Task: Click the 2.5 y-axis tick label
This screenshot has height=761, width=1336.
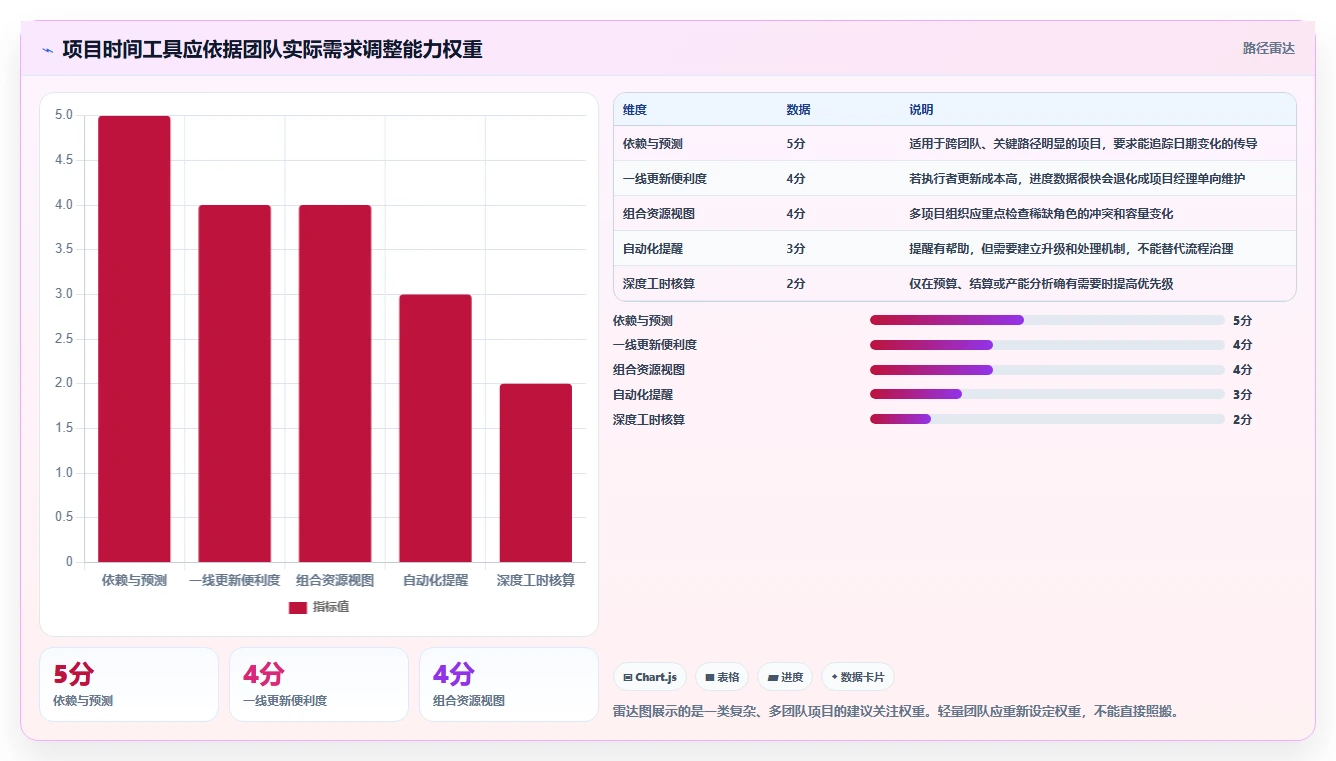Action: pyautogui.click(x=64, y=339)
